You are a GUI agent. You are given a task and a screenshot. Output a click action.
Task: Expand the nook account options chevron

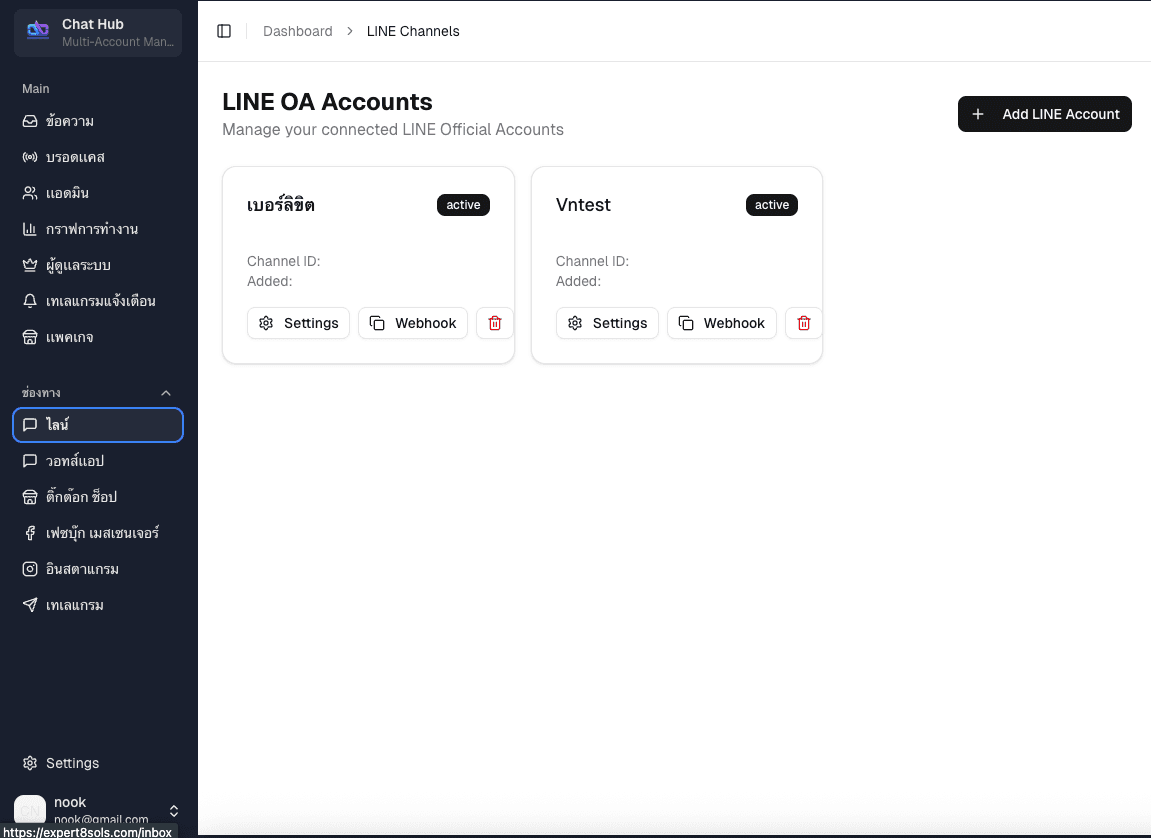click(173, 810)
